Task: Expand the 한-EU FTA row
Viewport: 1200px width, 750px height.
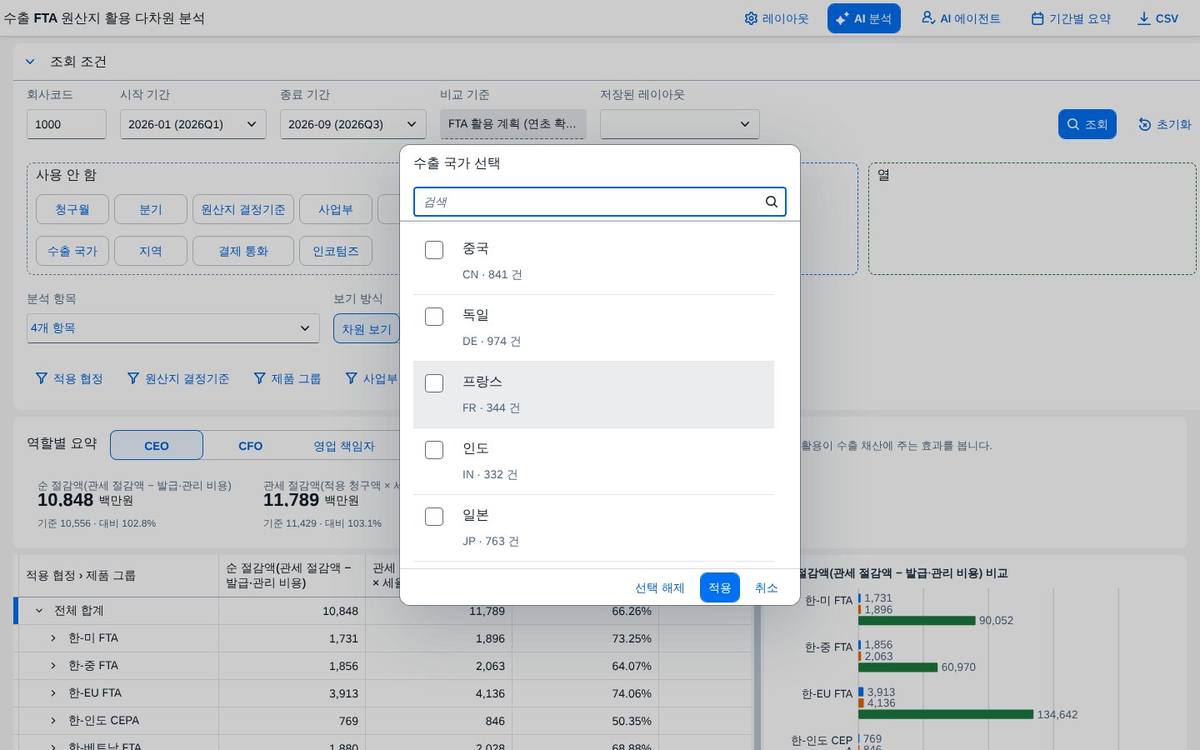Action: pos(54,693)
